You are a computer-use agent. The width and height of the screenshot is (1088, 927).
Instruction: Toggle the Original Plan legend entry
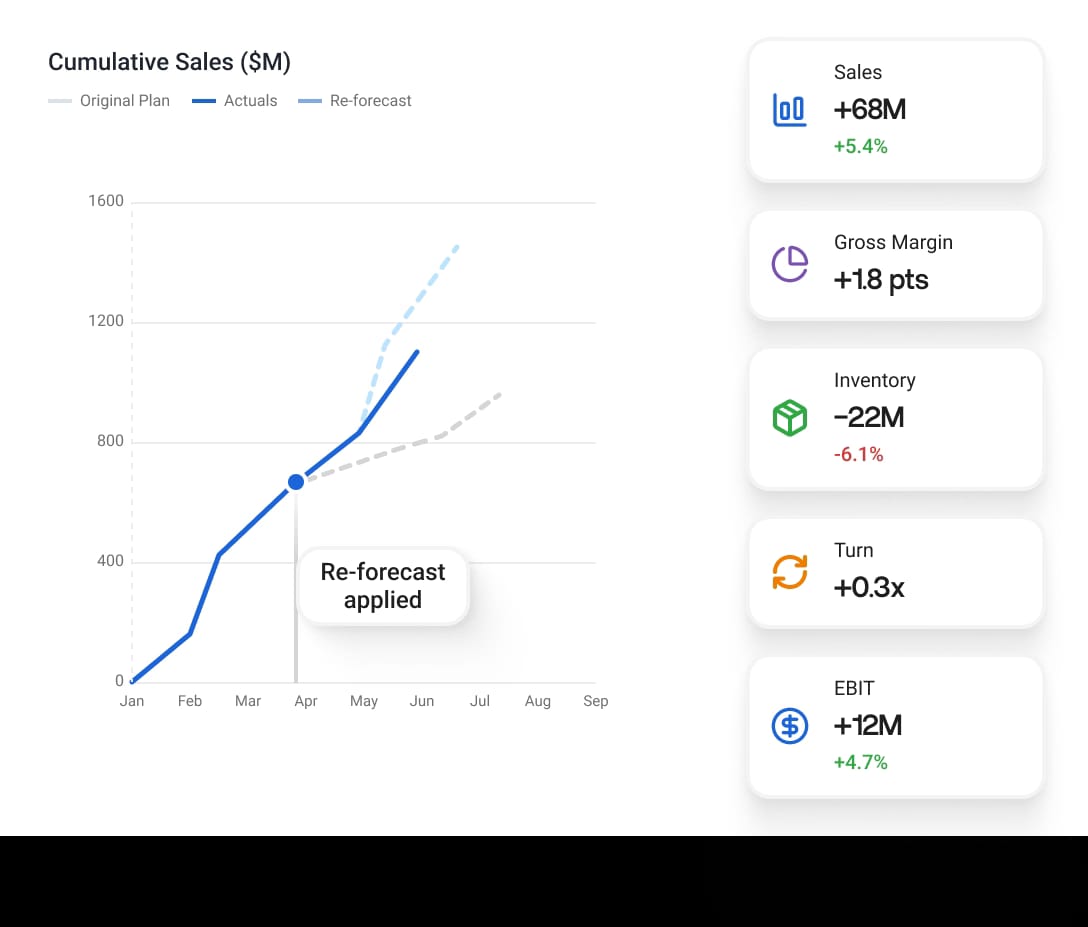(109, 101)
